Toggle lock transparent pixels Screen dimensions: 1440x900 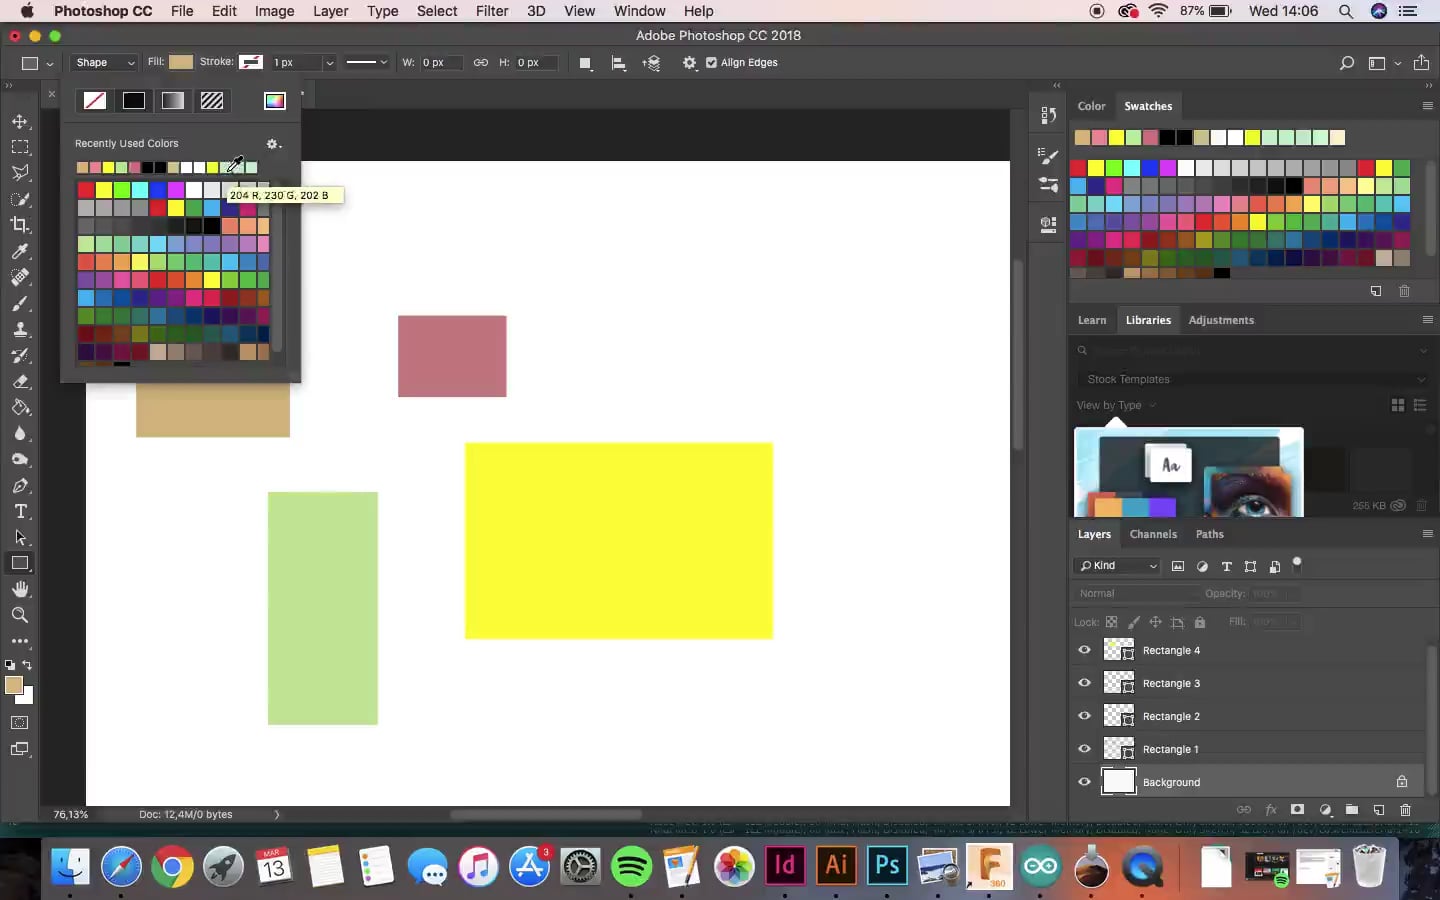[1111, 622]
